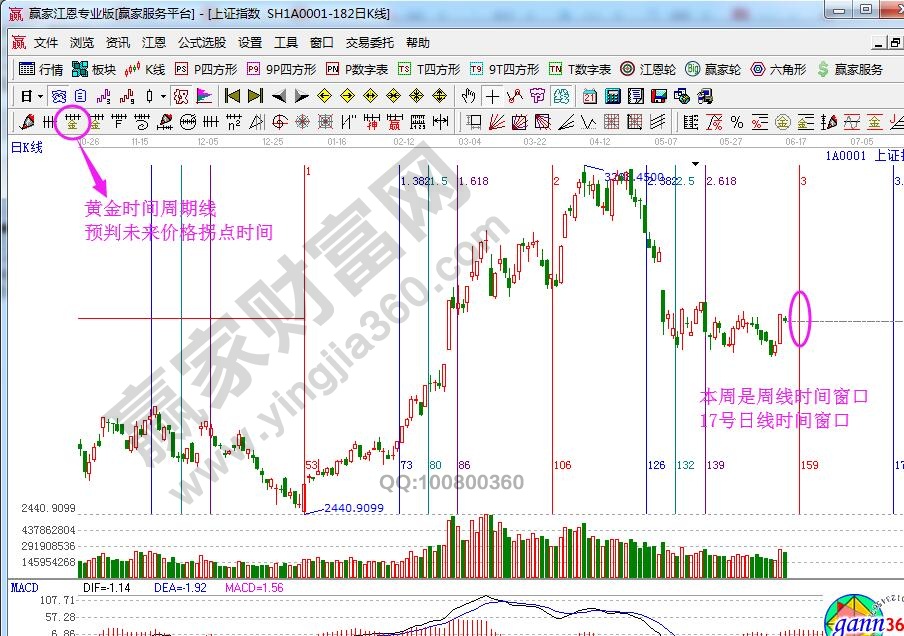The image size is (904, 636).
Task: Click the 板块 sector icon
Action: tap(94, 70)
